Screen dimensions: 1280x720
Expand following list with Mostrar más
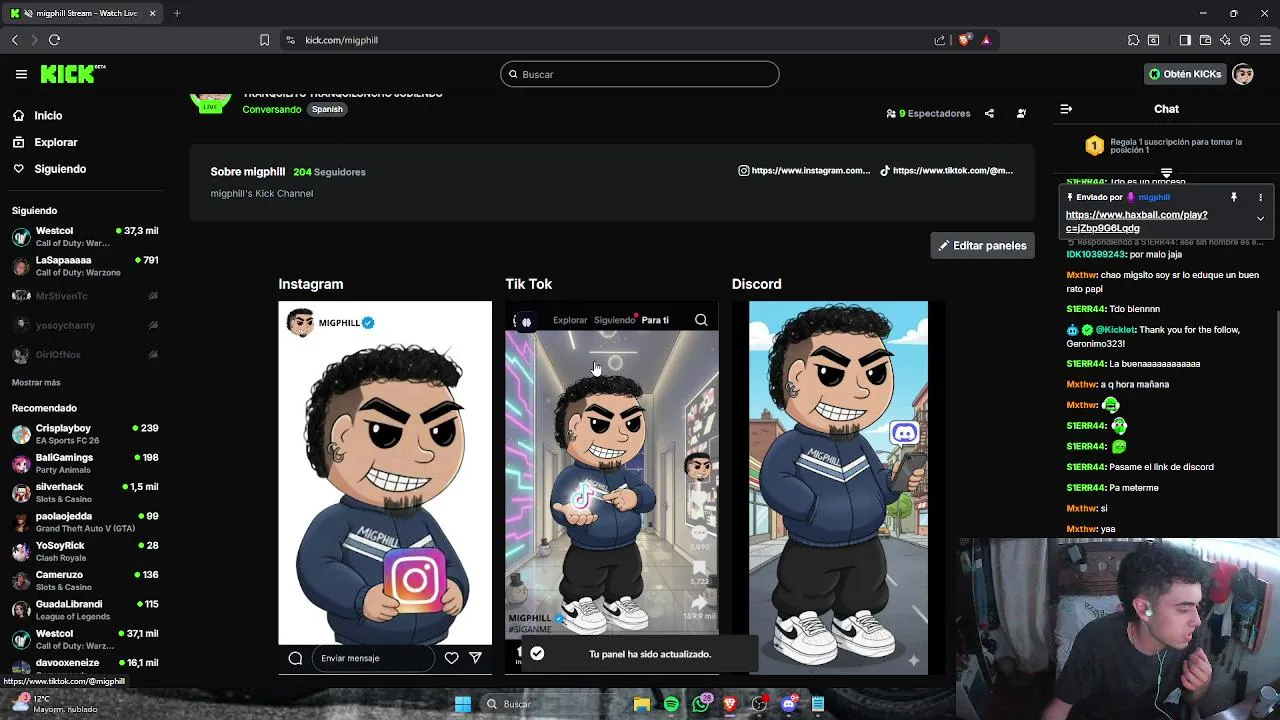[36, 383]
